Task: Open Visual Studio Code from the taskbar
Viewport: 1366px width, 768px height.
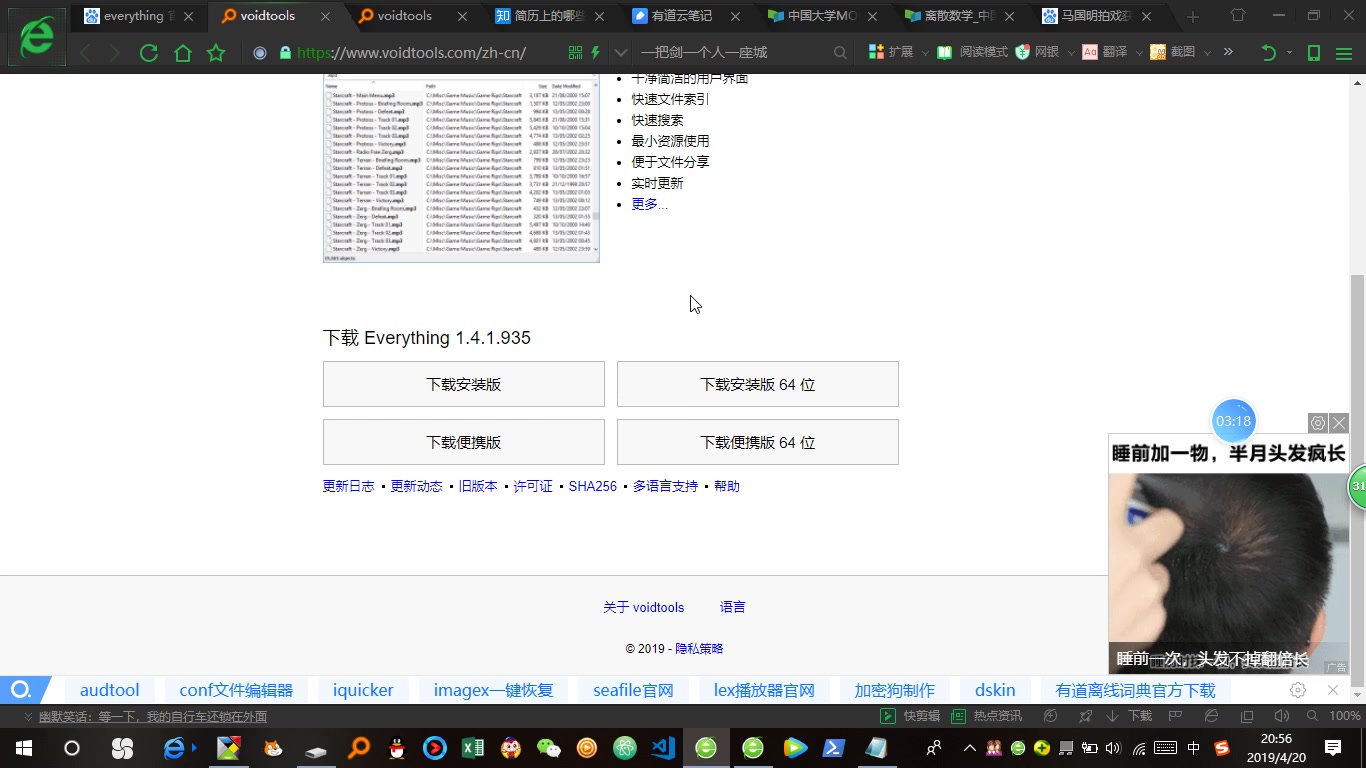Action: click(664, 748)
